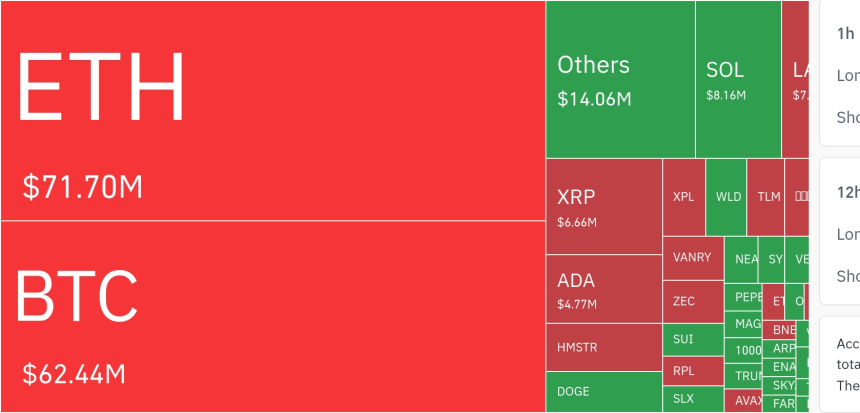Screen dimensions: 860x413
Task: Select the ZEC tile
Action: [693, 302]
